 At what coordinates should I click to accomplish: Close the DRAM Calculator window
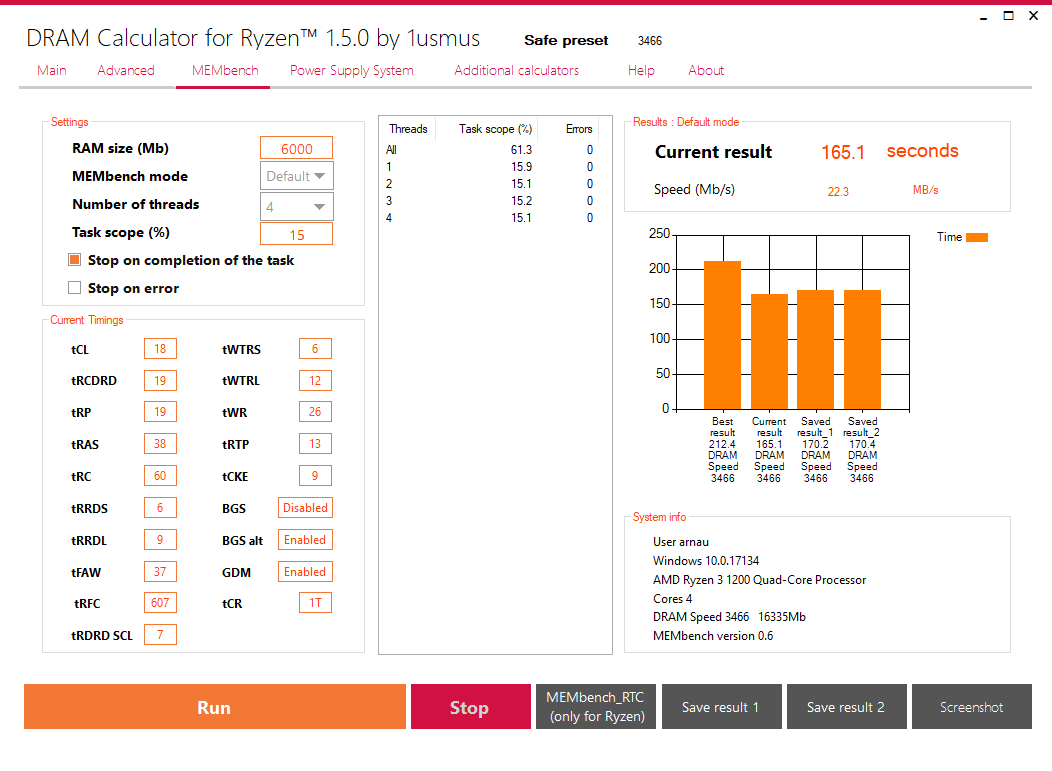[x=1033, y=15]
